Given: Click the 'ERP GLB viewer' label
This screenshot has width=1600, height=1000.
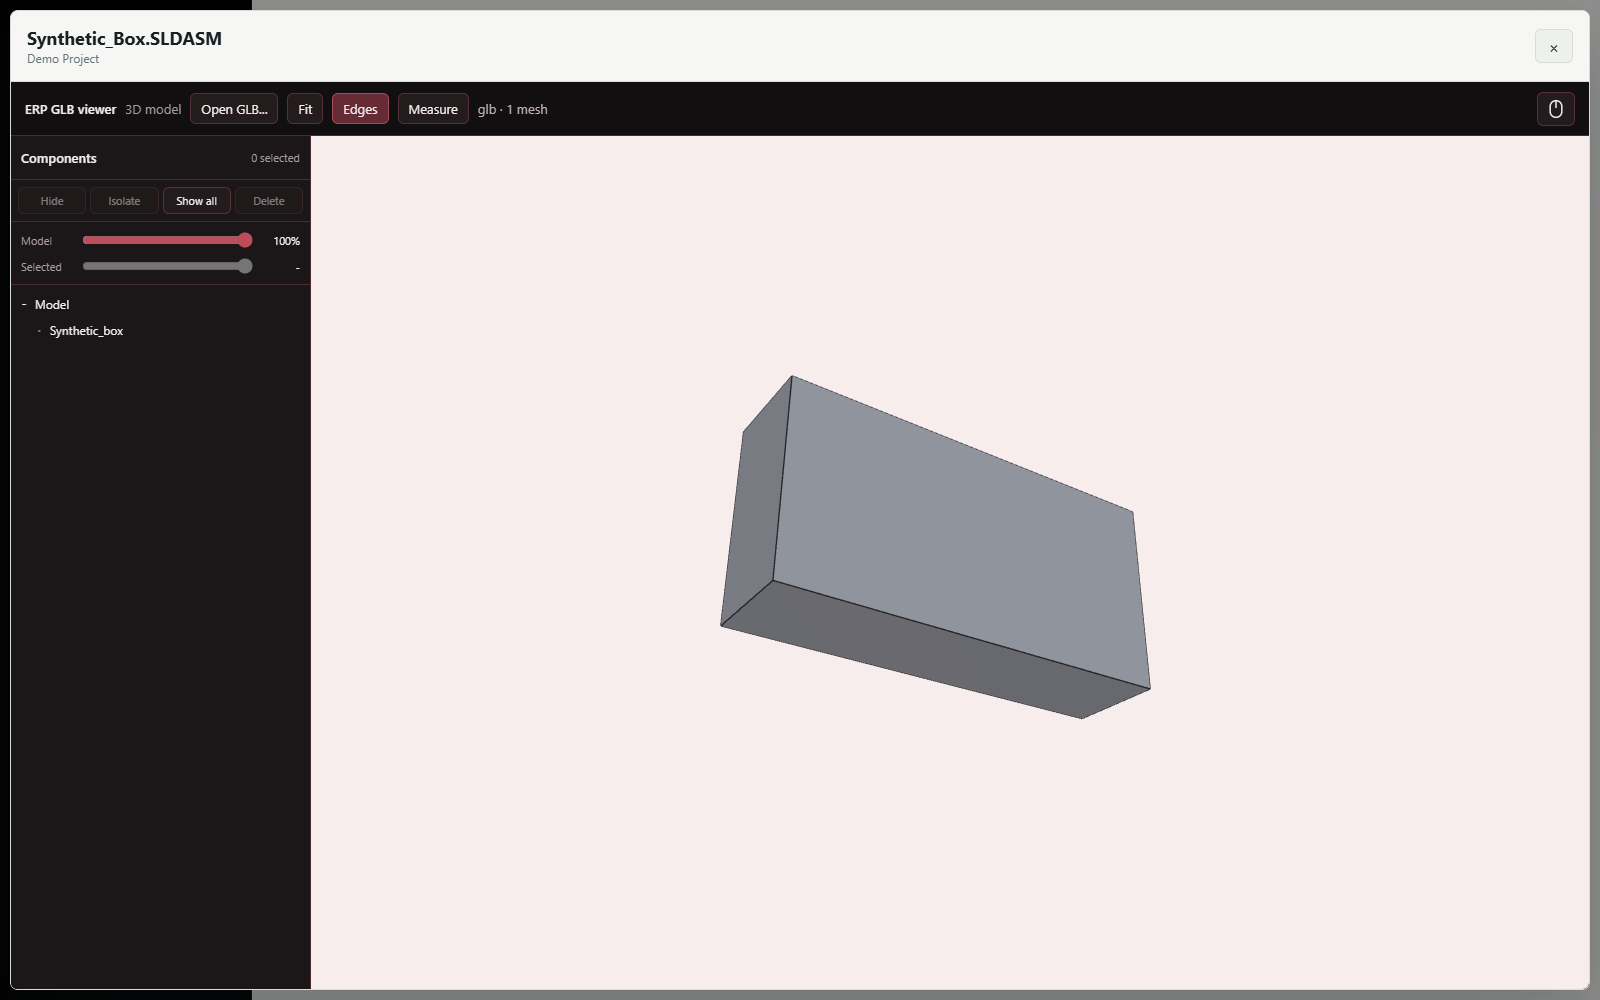Looking at the screenshot, I should pos(70,109).
